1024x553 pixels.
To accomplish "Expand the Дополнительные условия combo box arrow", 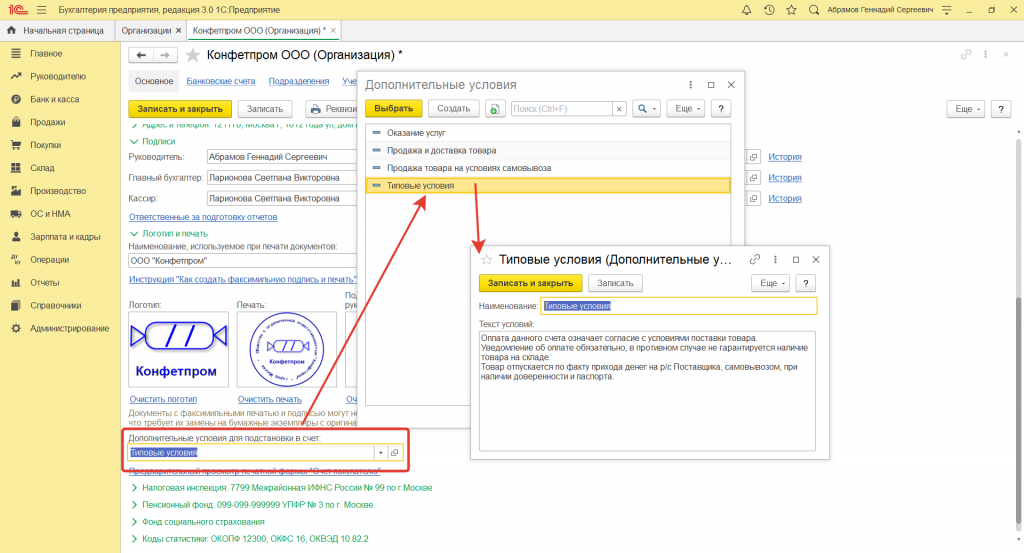I will pyautogui.click(x=380, y=452).
